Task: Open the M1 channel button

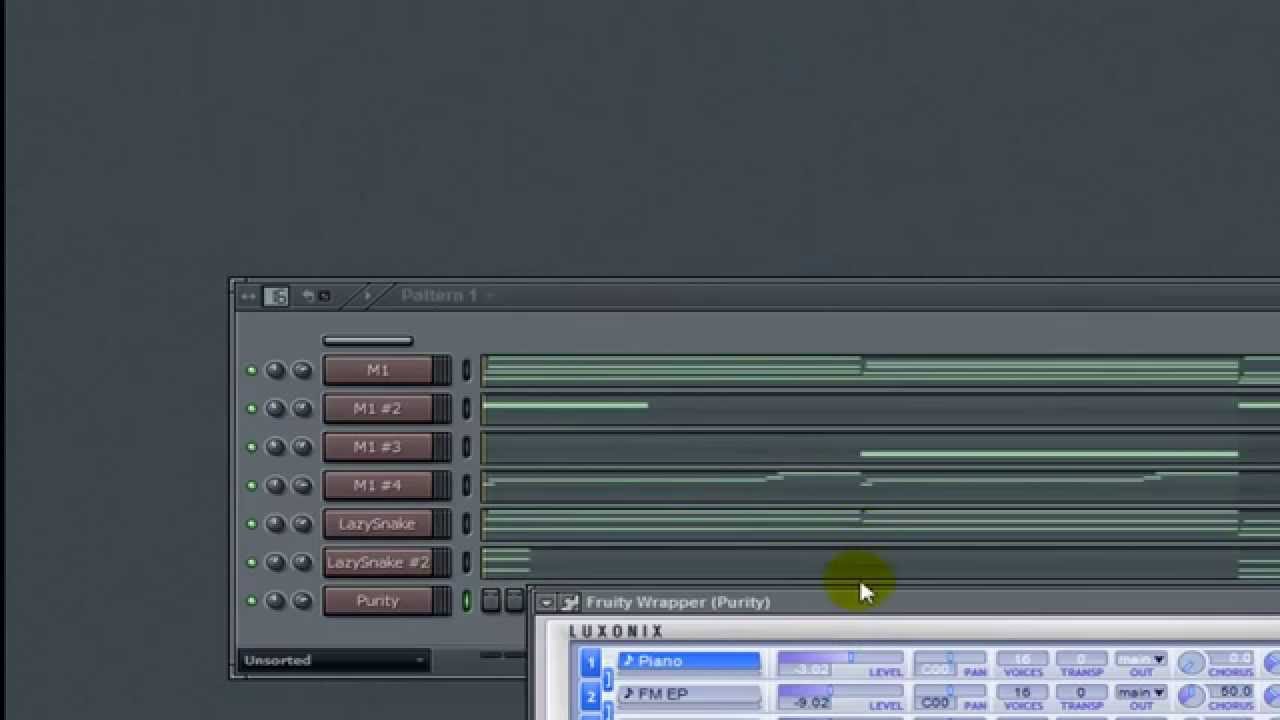Action: pyautogui.click(x=378, y=371)
